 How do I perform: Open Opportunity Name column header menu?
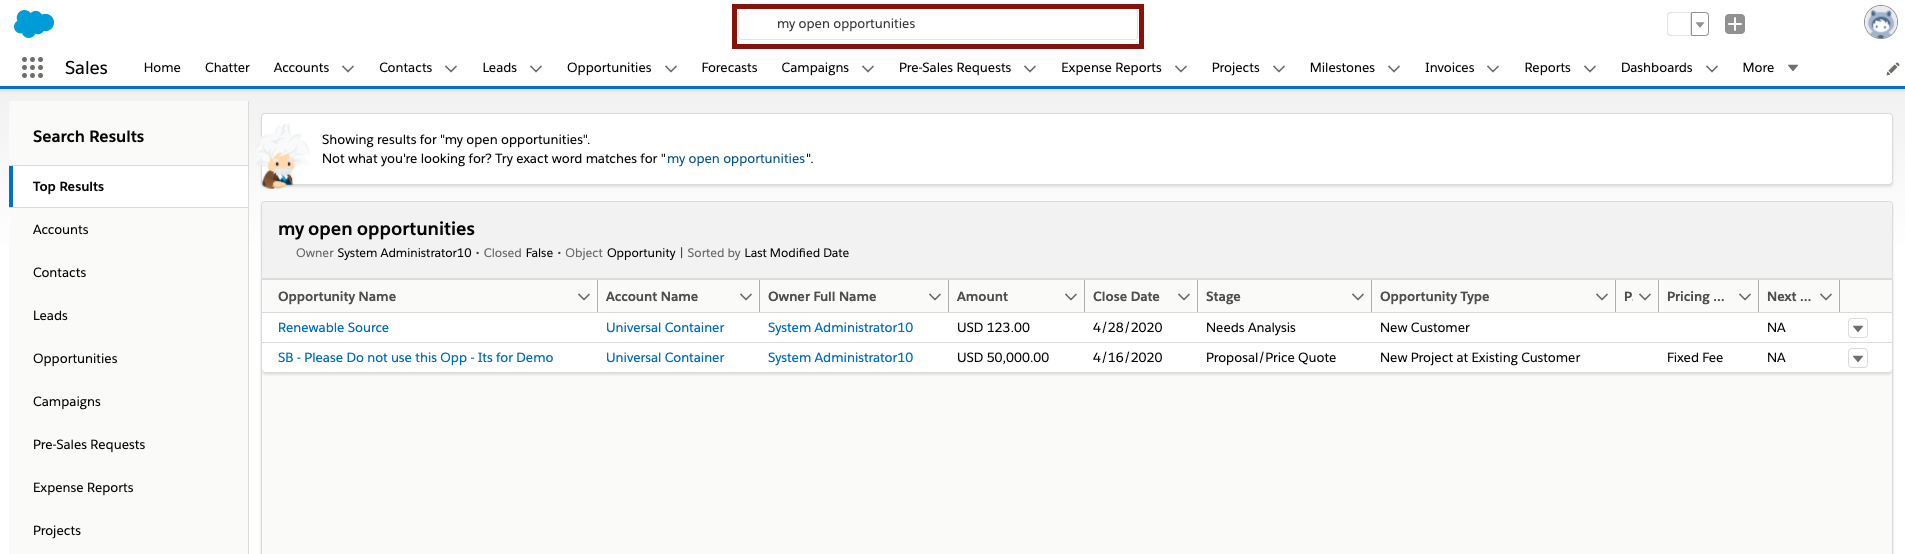[584, 297]
